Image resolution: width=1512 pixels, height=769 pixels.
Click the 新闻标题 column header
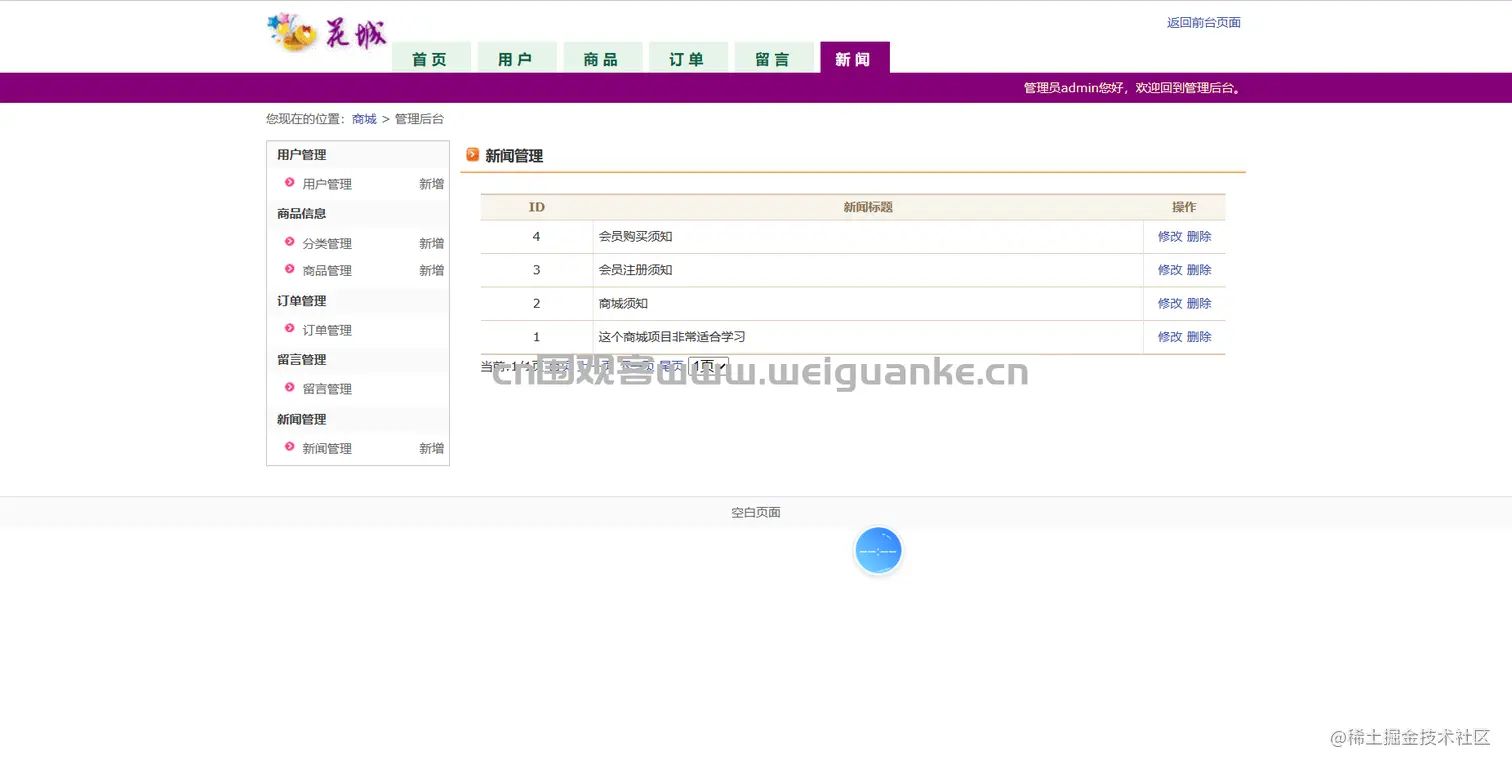tap(868, 207)
